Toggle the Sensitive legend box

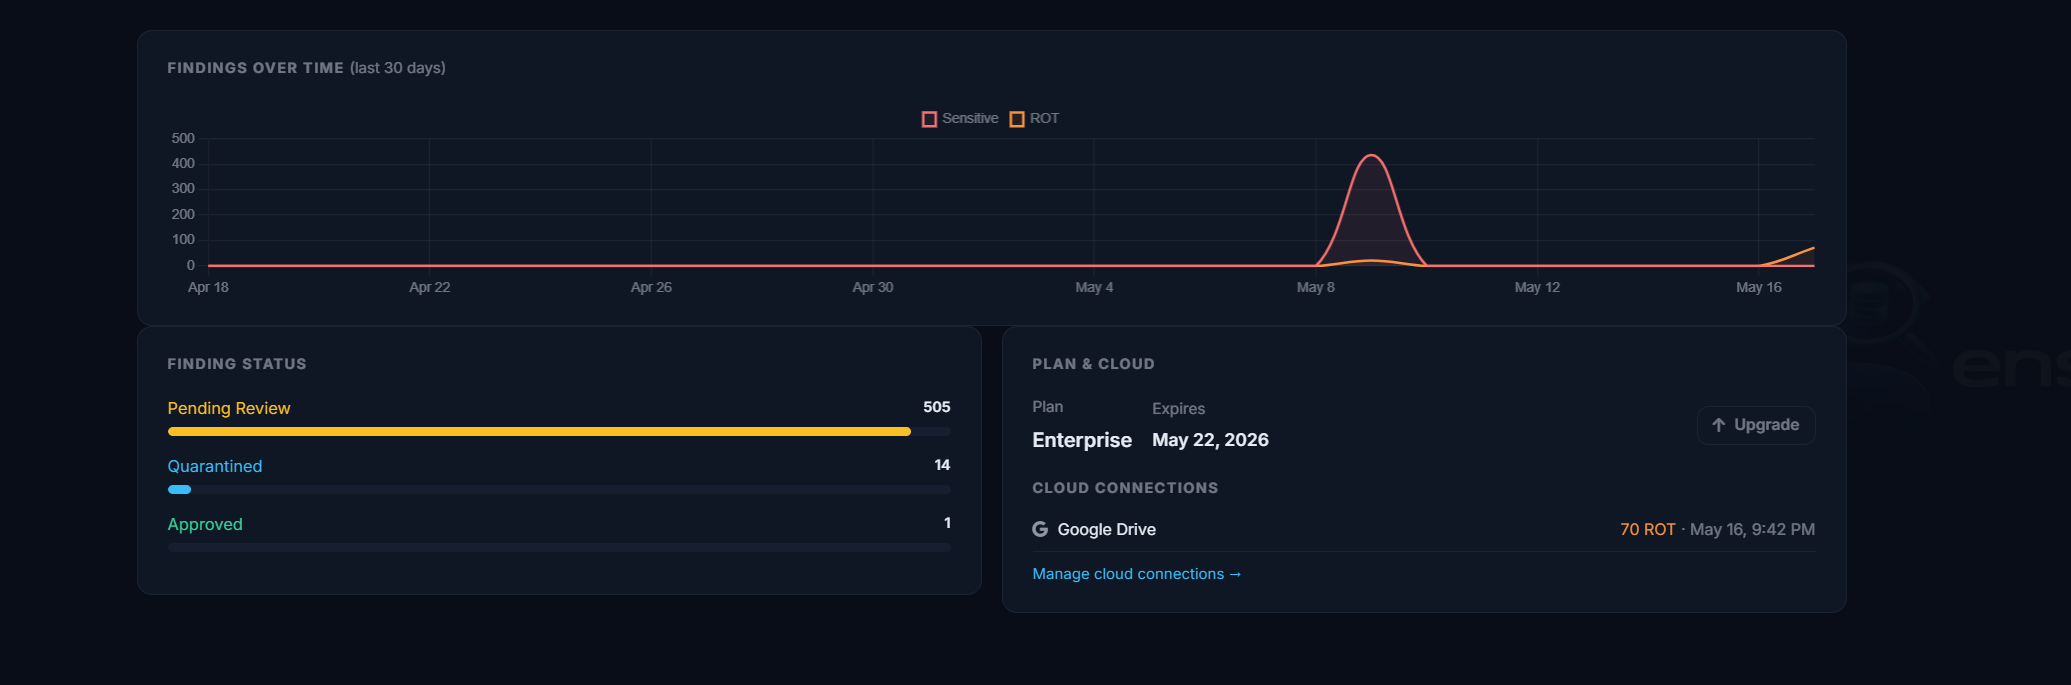point(929,119)
